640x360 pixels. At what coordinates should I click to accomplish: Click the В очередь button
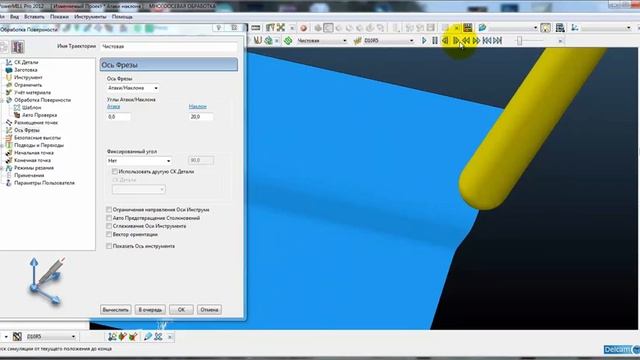coord(150,310)
